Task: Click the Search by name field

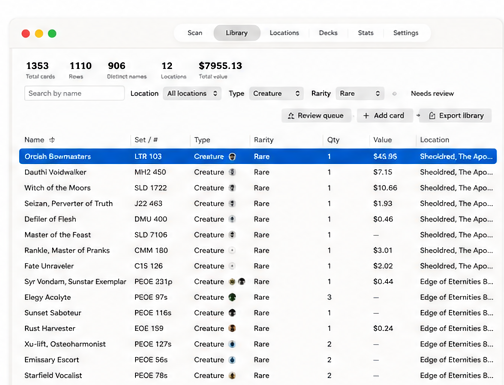Action: pyautogui.click(x=74, y=93)
